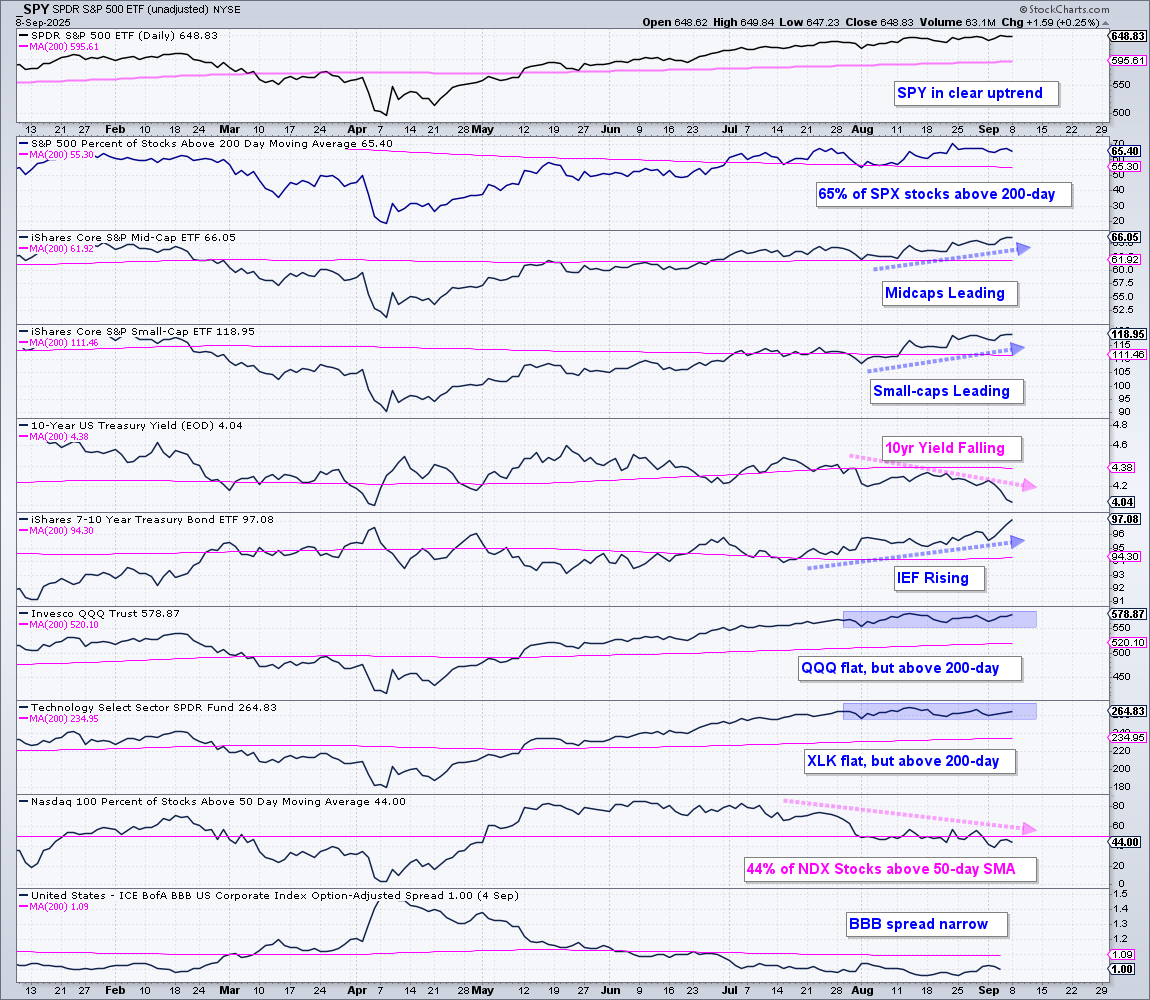Screen dimensions: 1150x1000
Task: Select the 'BBB spread narrow' annotation
Action: coord(926,924)
